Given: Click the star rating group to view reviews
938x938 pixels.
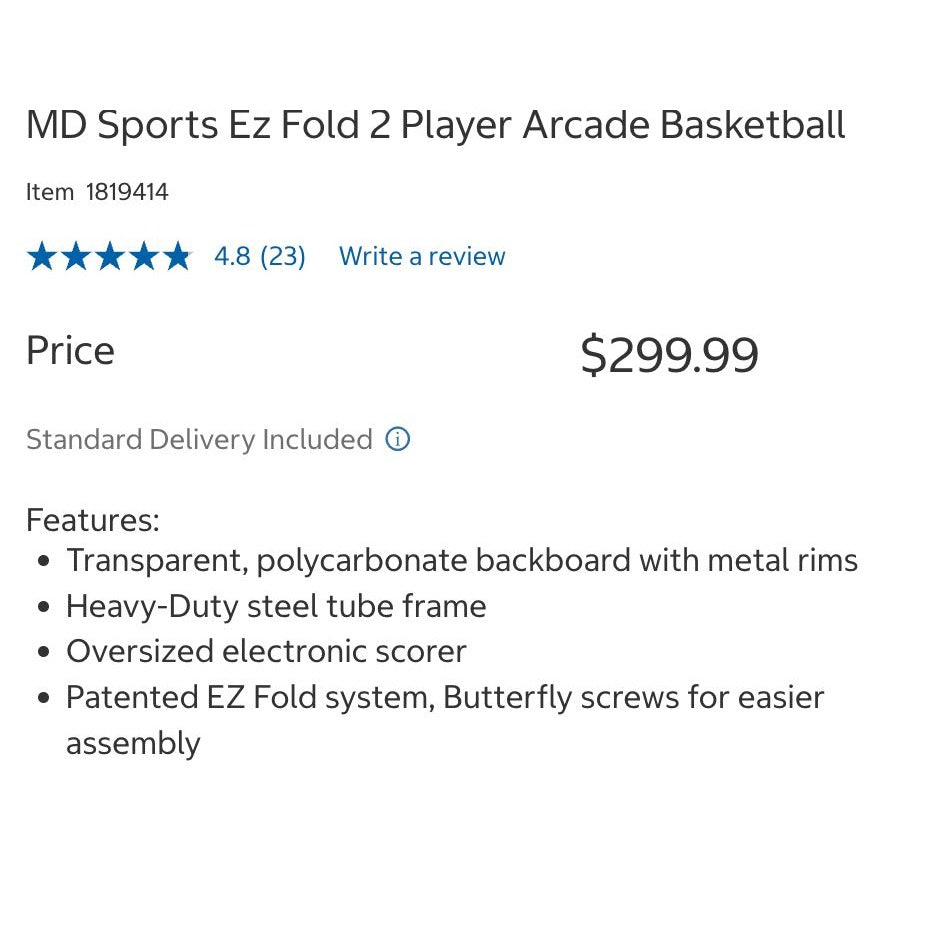Looking at the screenshot, I should tap(109, 256).
